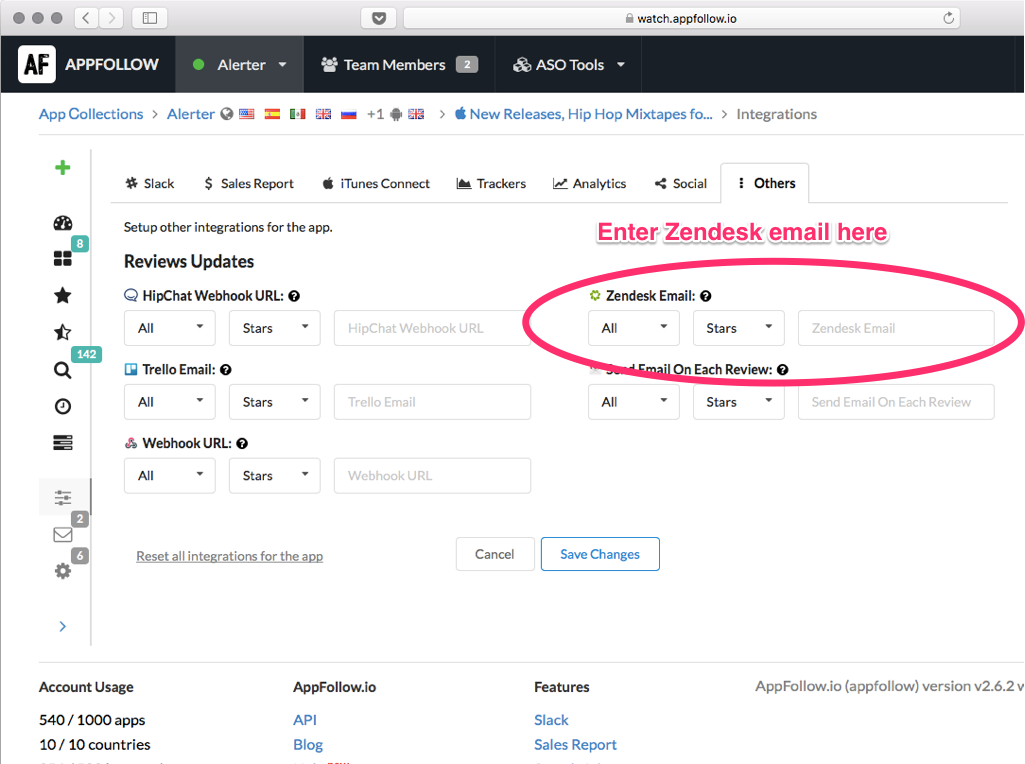Click the Cancel button
The width and height of the screenshot is (1025, 764).
point(495,554)
